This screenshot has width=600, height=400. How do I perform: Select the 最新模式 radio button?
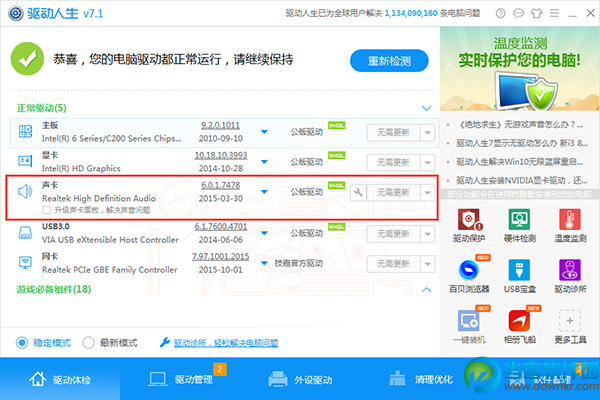88,343
